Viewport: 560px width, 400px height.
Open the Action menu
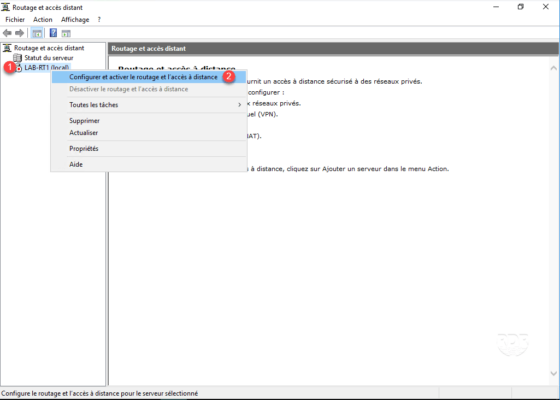43,20
